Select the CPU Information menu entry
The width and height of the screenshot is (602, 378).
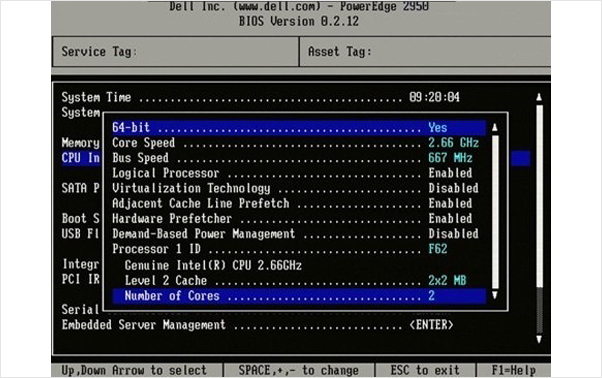[81, 158]
